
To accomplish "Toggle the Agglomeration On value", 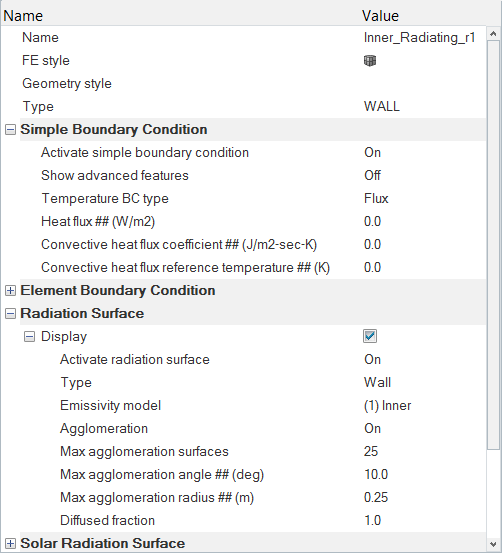I will 423,429.
